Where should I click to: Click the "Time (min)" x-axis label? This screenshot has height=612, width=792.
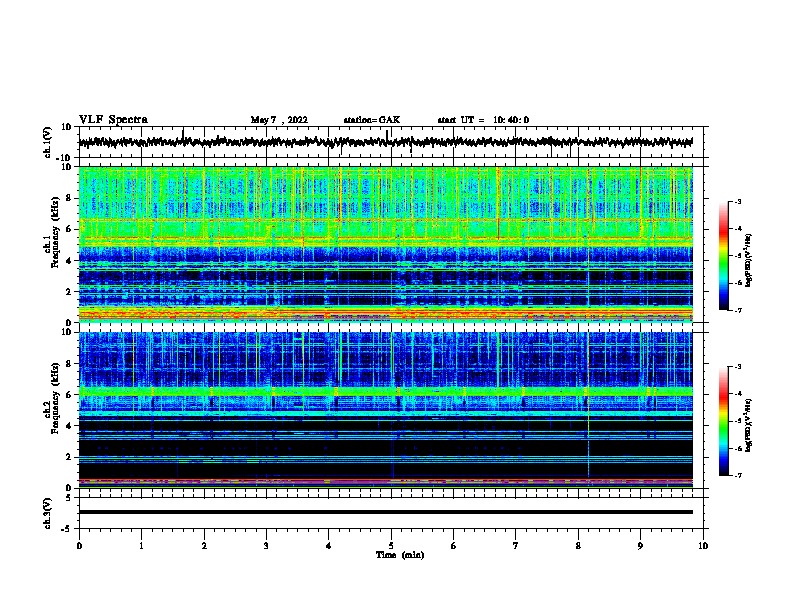tap(400, 555)
